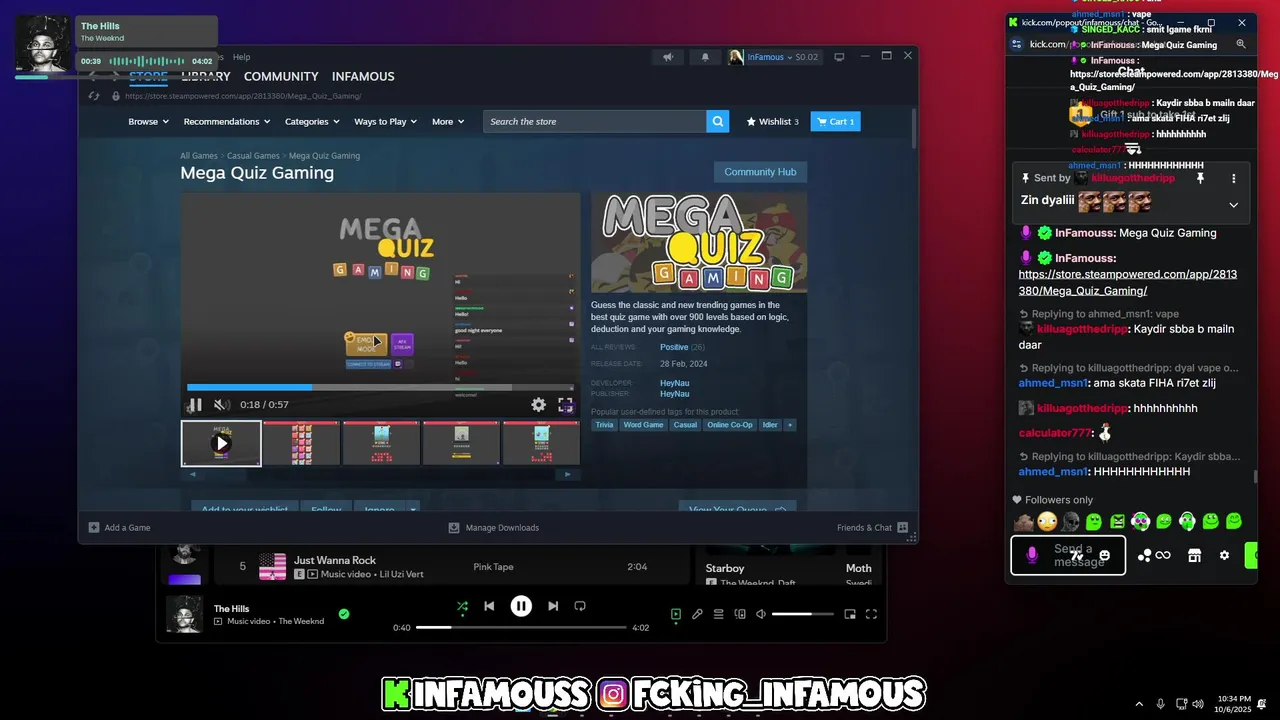Skip to previous track in Spotify
Image resolution: width=1280 pixels, height=720 pixels.
(489, 606)
